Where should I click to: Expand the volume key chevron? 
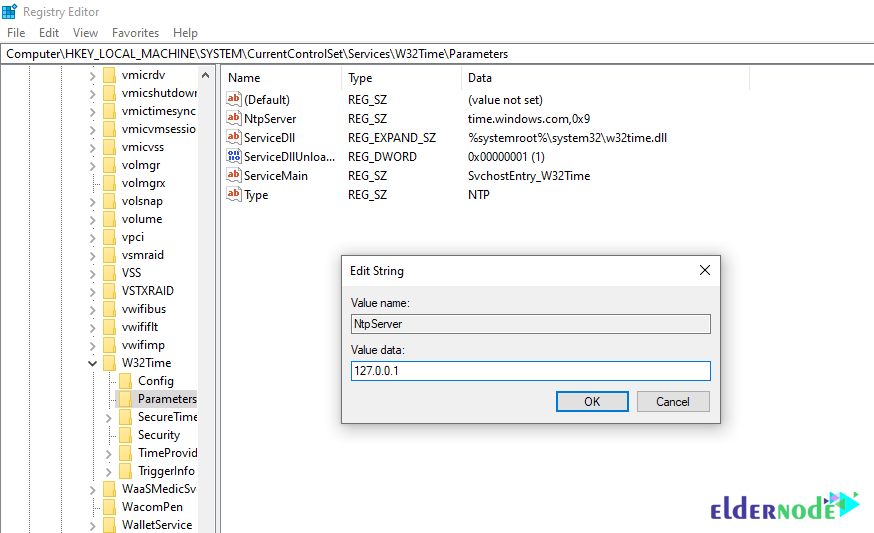93,220
